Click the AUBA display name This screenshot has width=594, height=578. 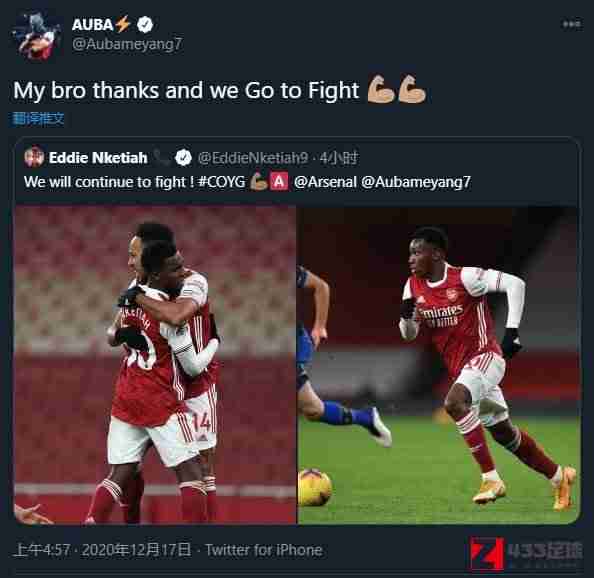92,25
